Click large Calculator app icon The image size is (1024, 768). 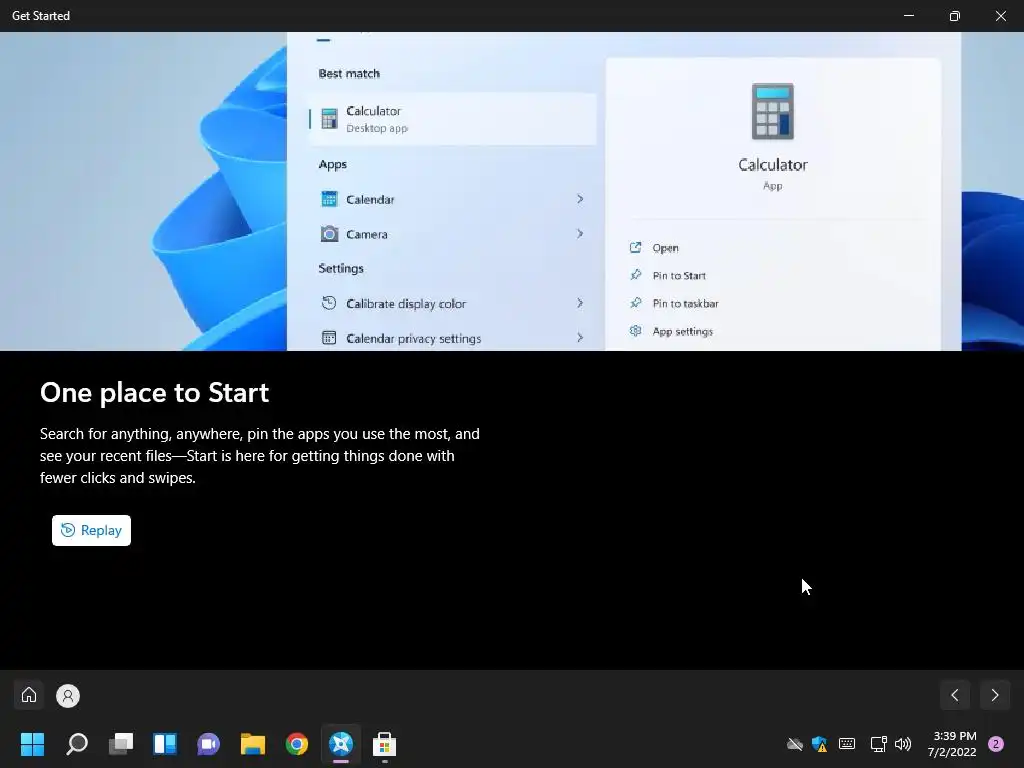pyautogui.click(x=773, y=111)
